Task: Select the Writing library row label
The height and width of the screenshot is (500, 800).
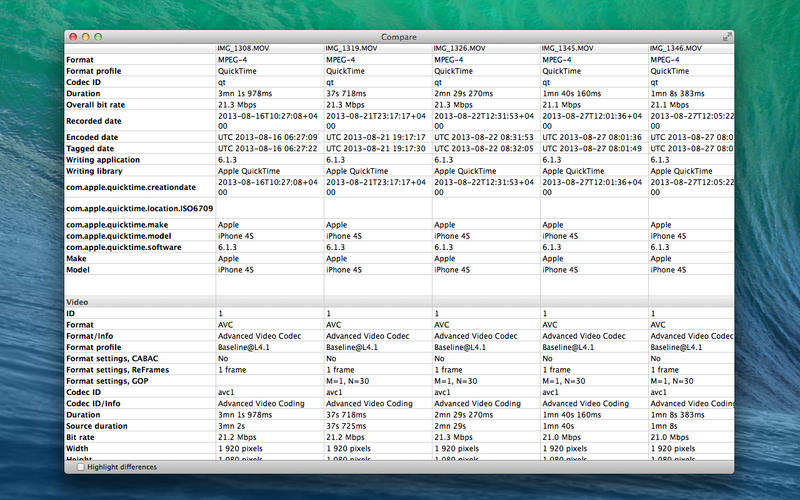Action: click(94, 171)
